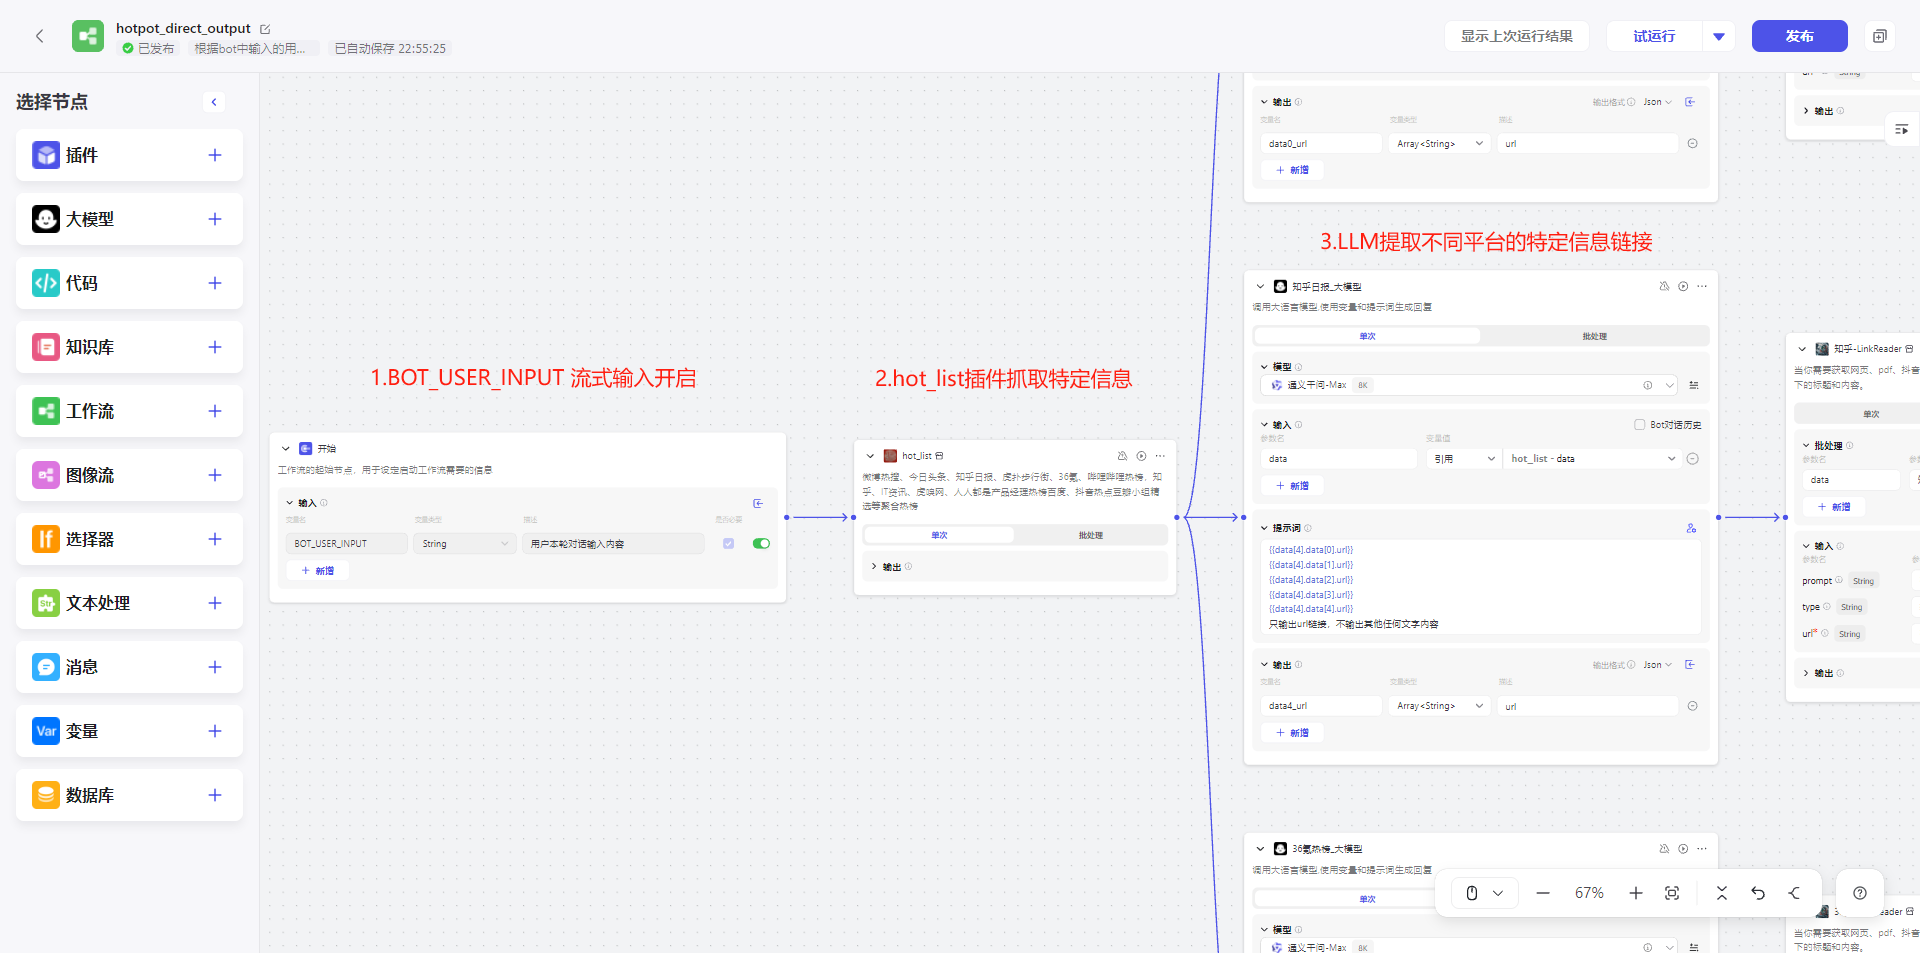Open the duplicate workflow icon beside 发布

[x=1880, y=36]
